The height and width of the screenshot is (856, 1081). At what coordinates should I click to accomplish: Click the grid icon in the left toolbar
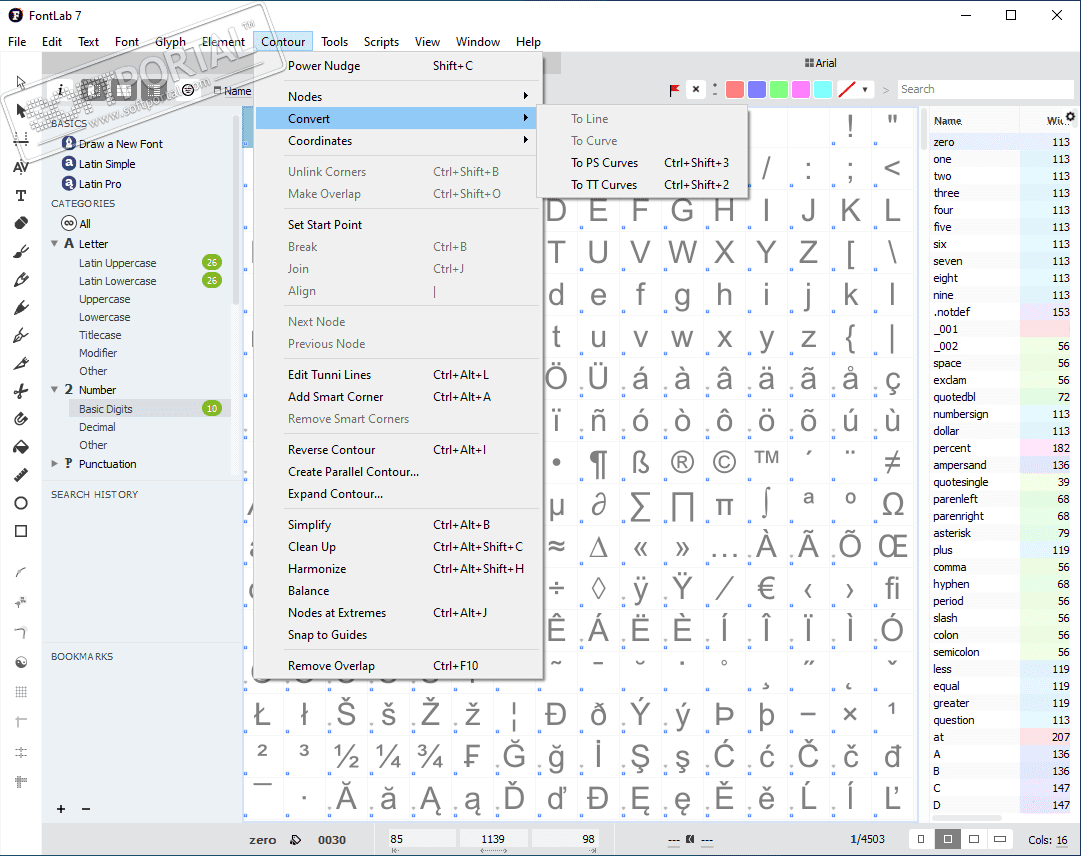point(21,691)
